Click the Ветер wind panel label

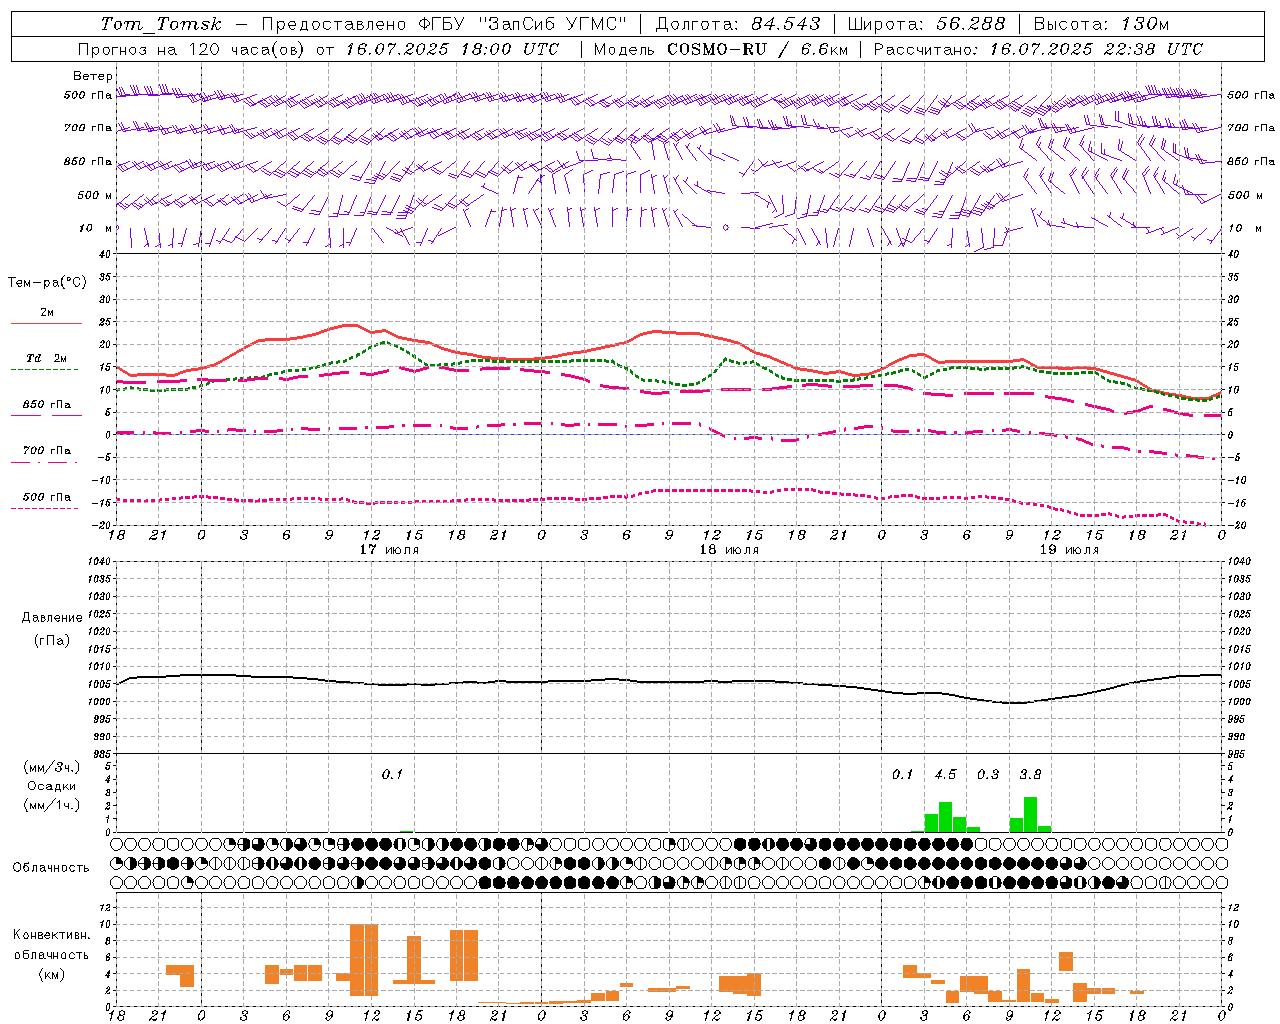coord(93,76)
